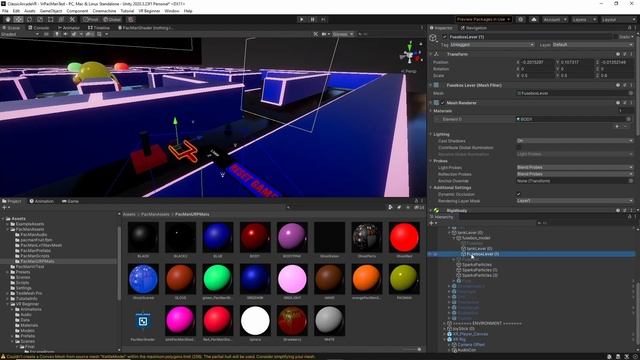The width and height of the screenshot is (640, 360).
Task: Select the orange material sphere
Action: (x=367, y=279)
